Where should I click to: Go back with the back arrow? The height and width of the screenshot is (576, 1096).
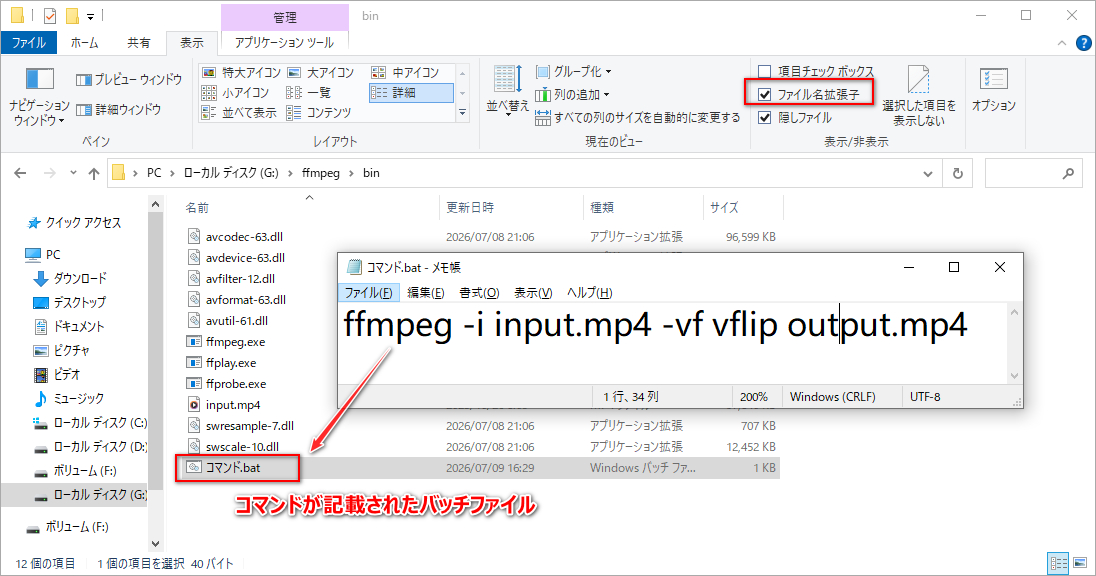pos(20,173)
